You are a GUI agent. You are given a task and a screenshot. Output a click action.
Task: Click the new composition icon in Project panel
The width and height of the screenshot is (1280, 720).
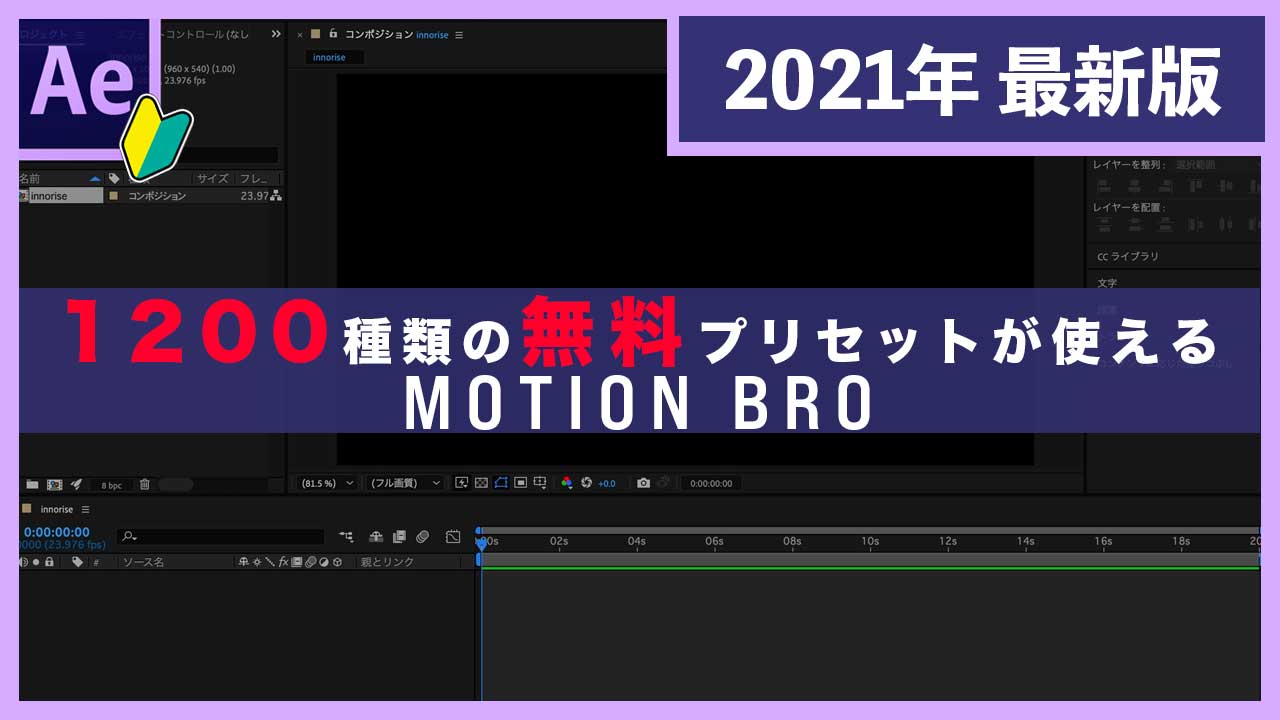(x=54, y=484)
